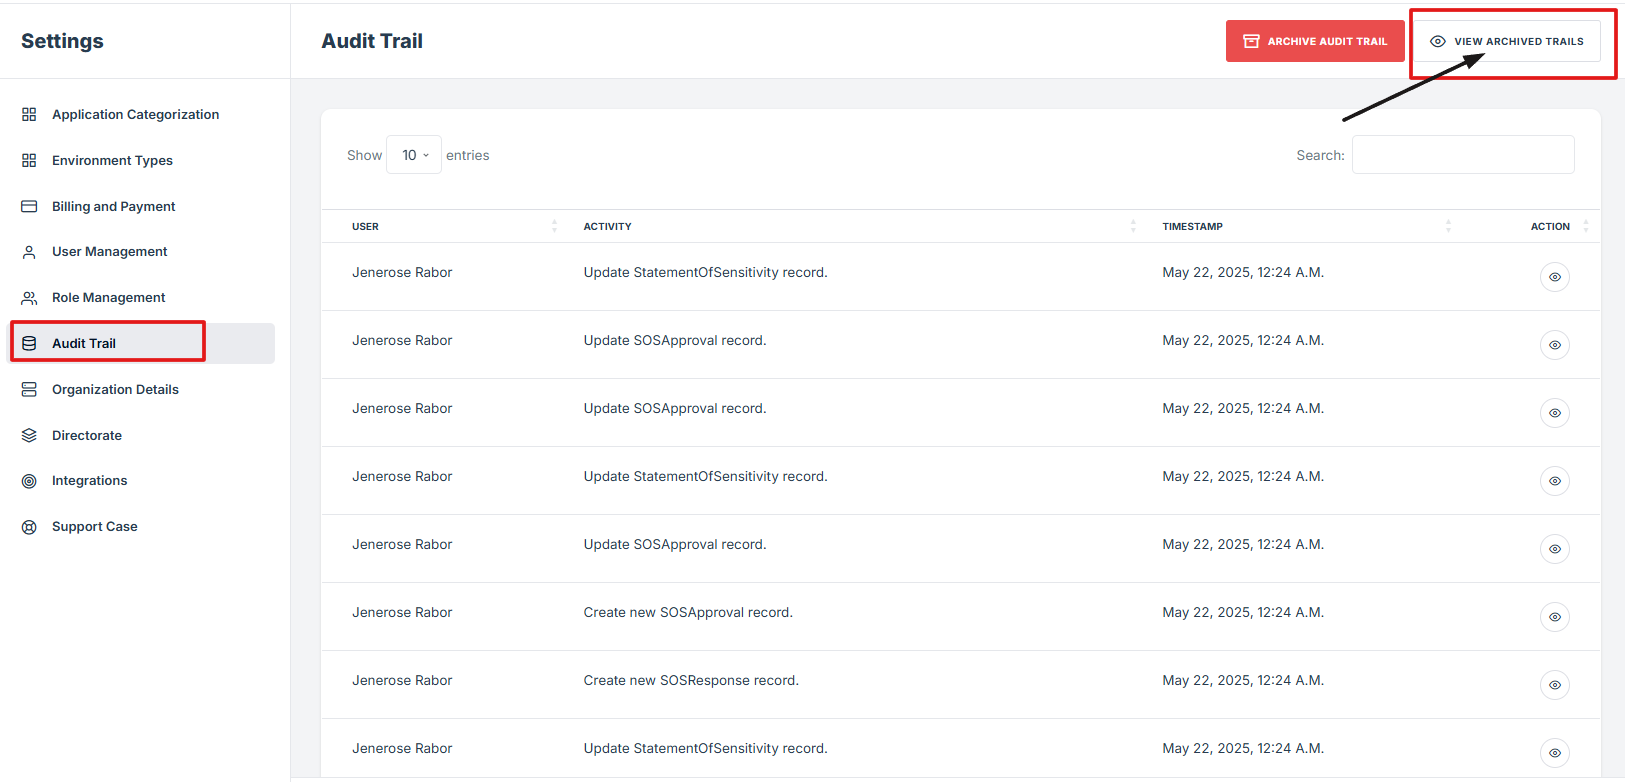Click View Archived Trails button
1625x782 pixels.
[1507, 41]
